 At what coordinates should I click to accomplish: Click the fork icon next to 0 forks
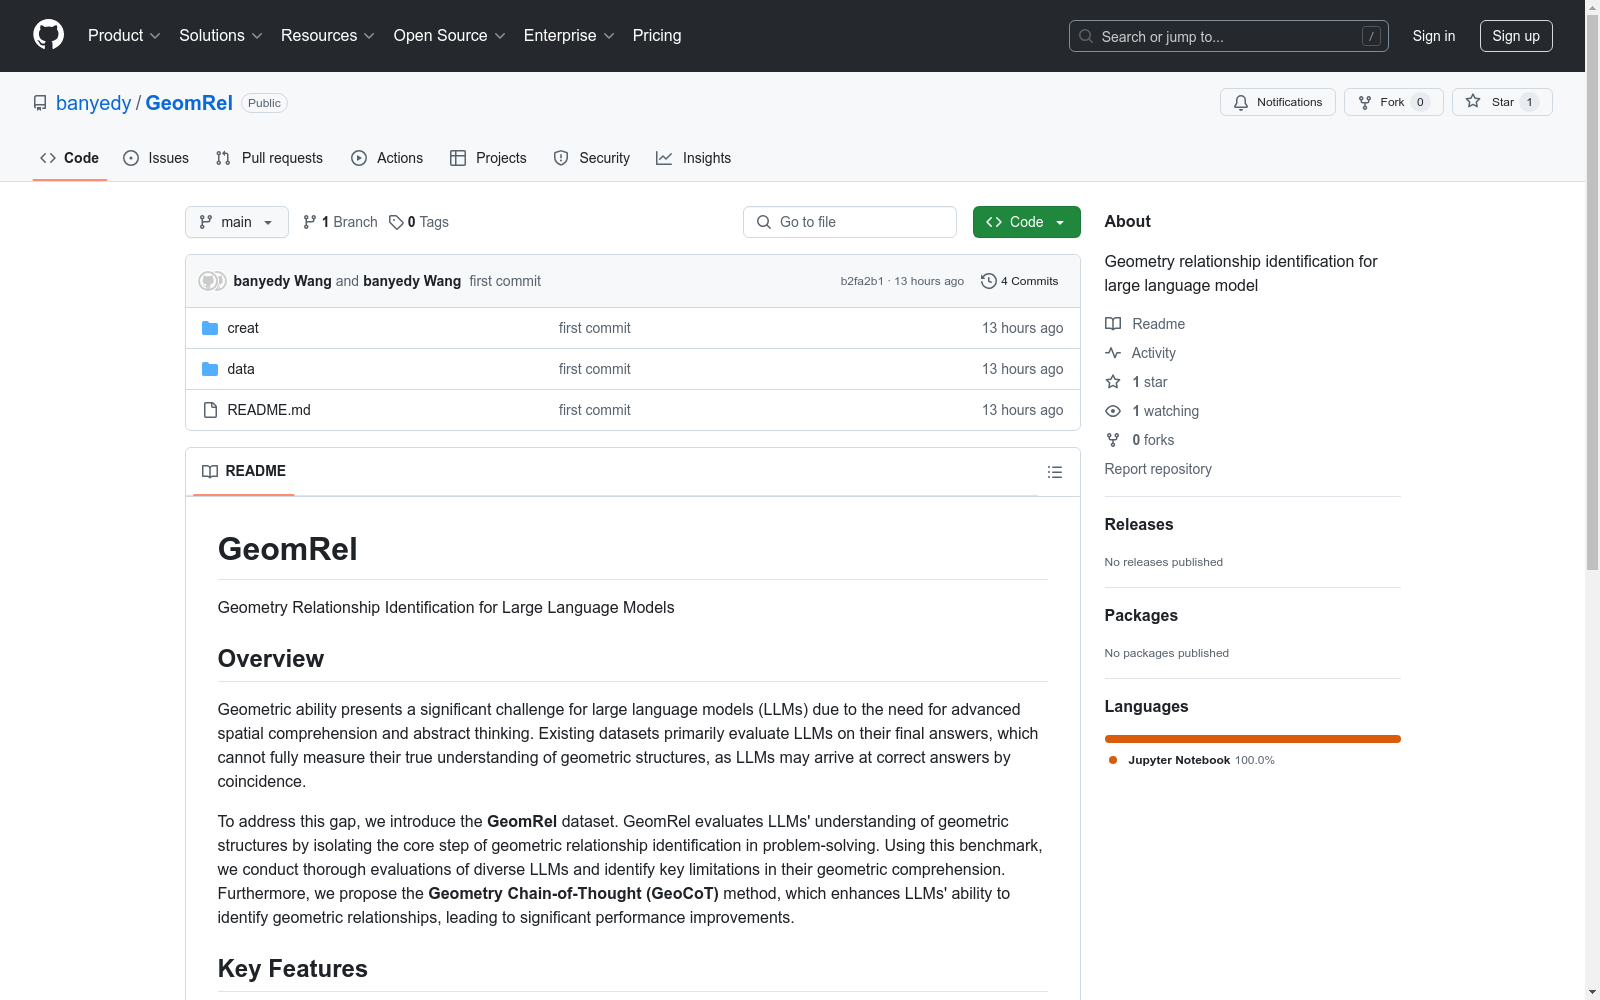[1113, 440]
